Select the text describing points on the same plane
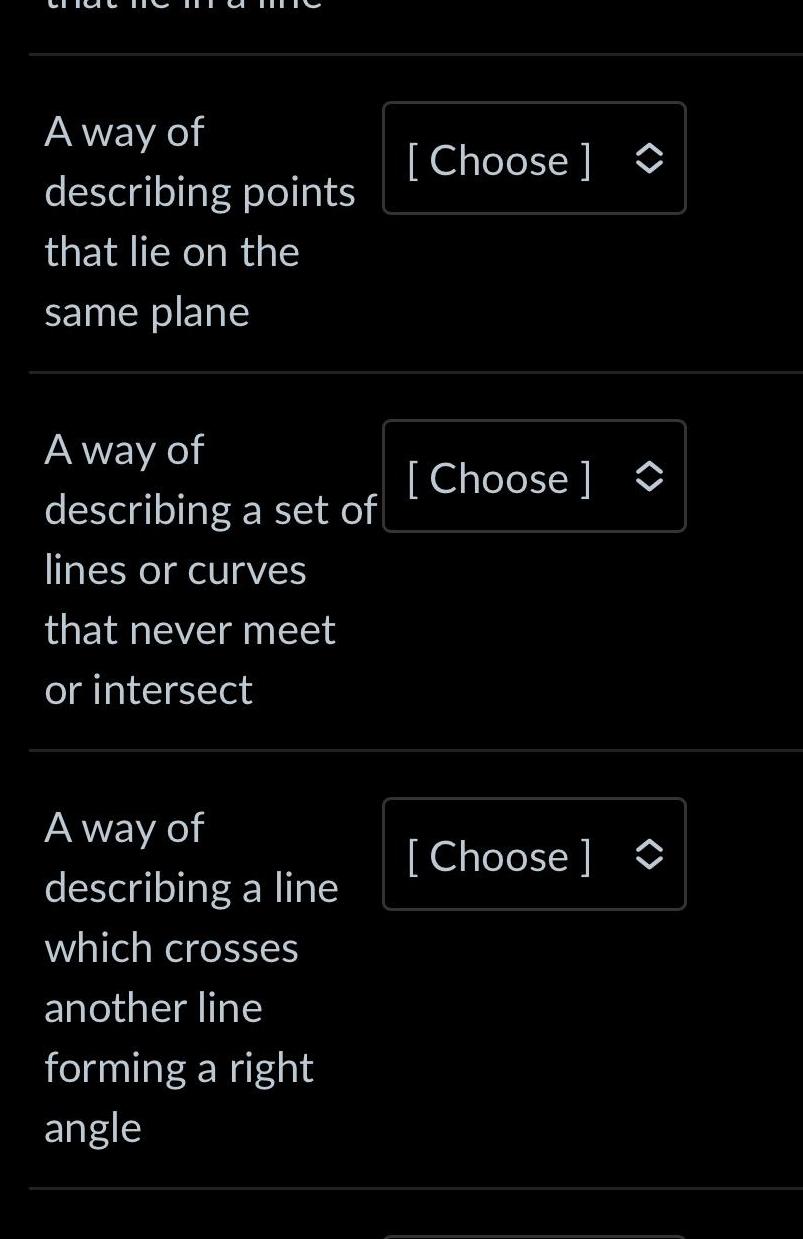803x1239 pixels. pyautogui.click(x=200, y=220)
